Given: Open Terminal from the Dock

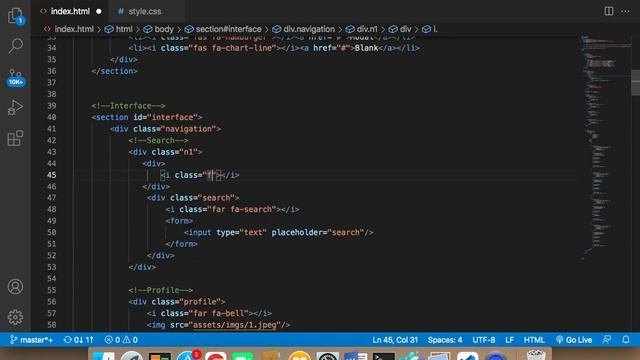Looking at the screenshot, I should point(384,356).
